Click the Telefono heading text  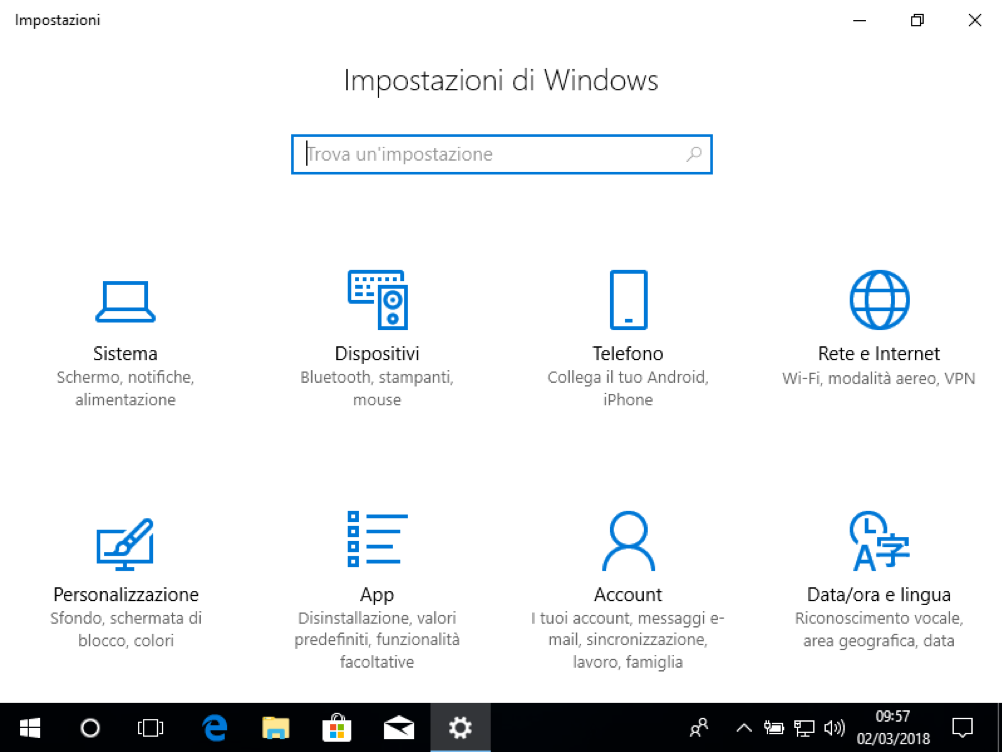(x=628, y=353)
